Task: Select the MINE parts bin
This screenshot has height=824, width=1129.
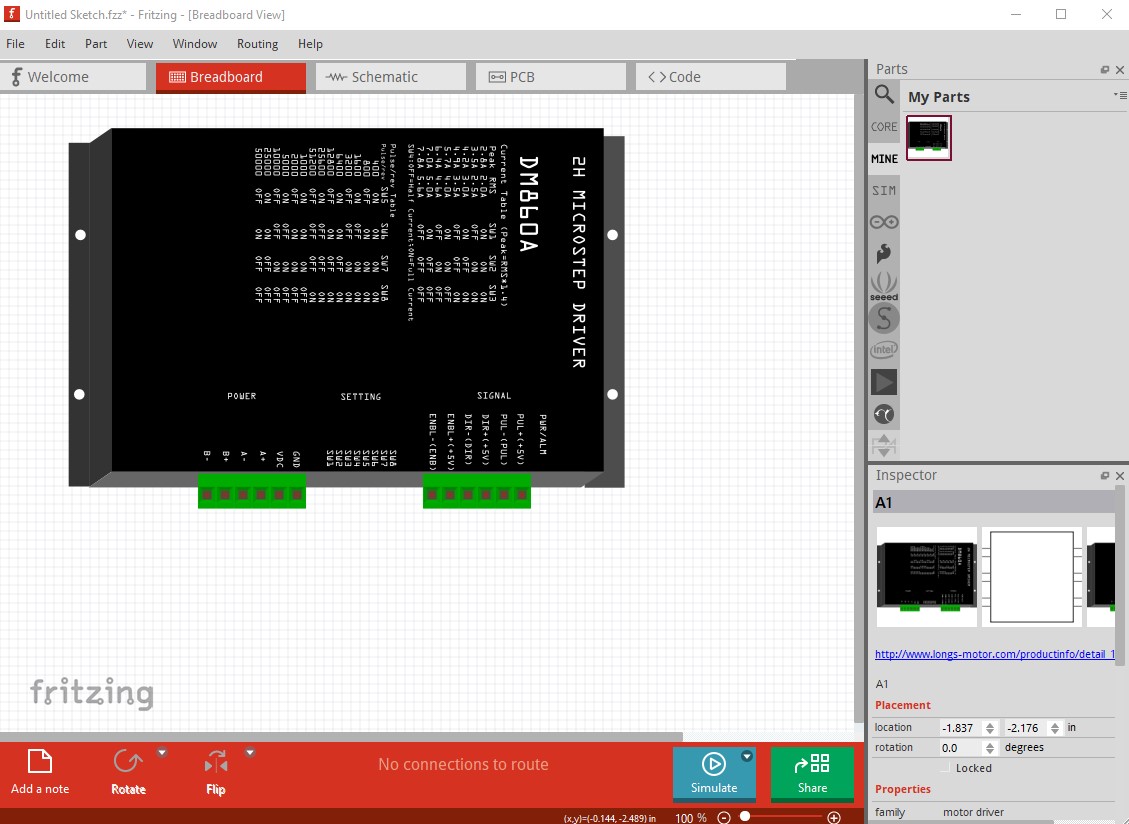Action: [x=884, y=158]
